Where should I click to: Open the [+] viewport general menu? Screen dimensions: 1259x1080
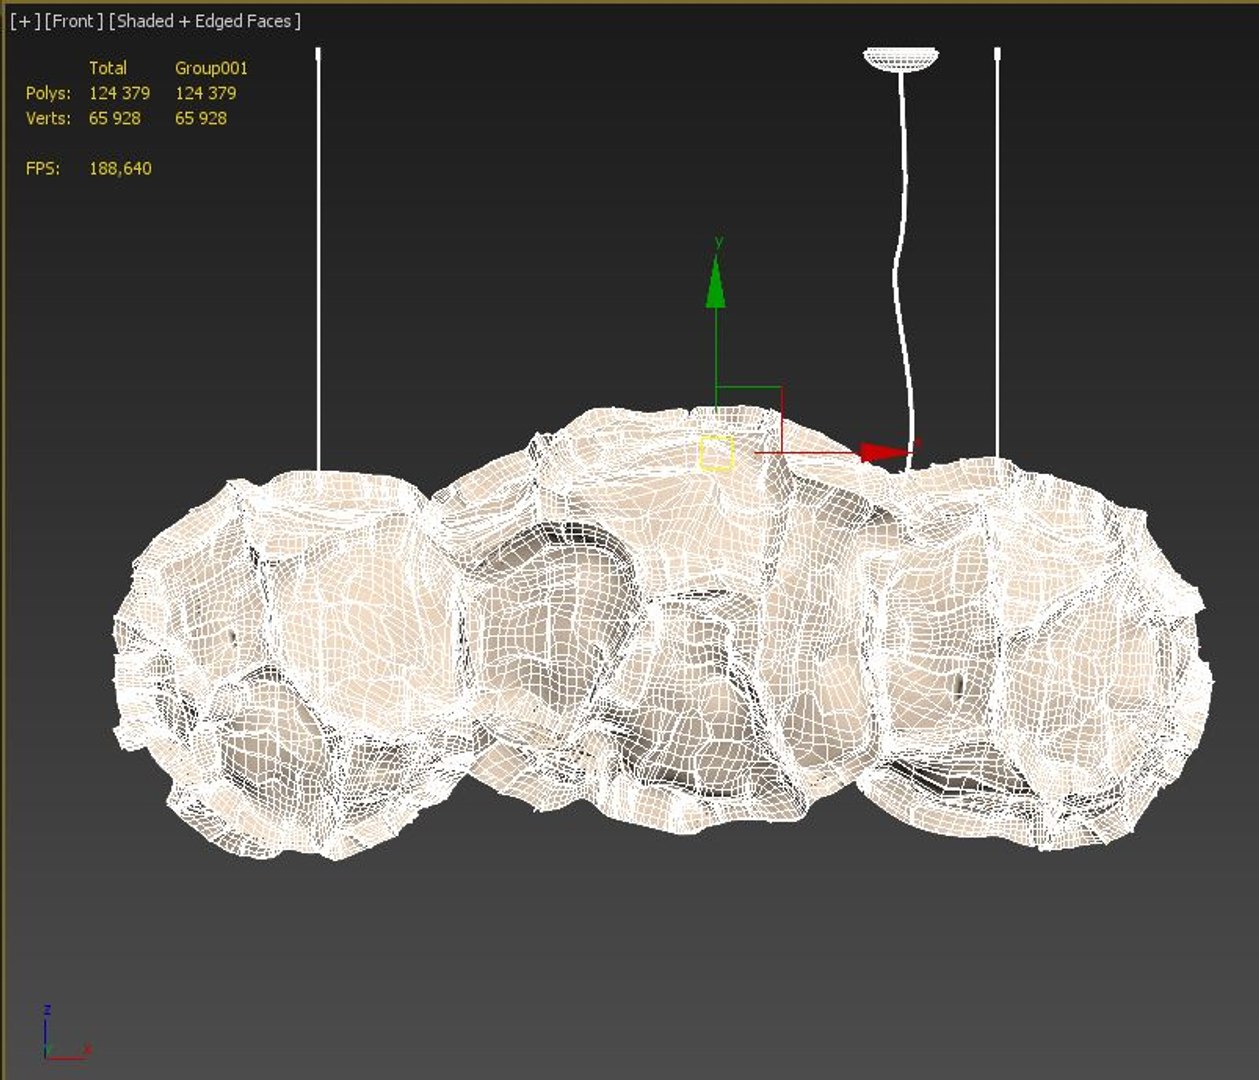click(x=25, y=21)
